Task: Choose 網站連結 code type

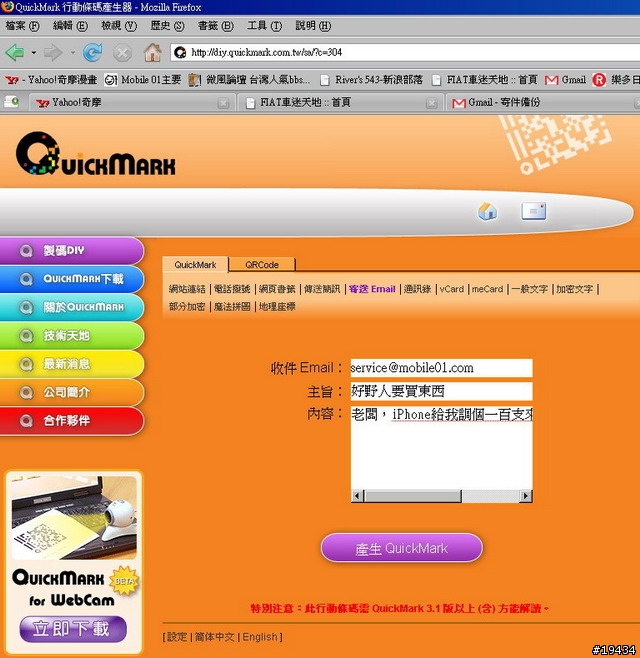Action: pyautogui.click(x=187, y=289)
